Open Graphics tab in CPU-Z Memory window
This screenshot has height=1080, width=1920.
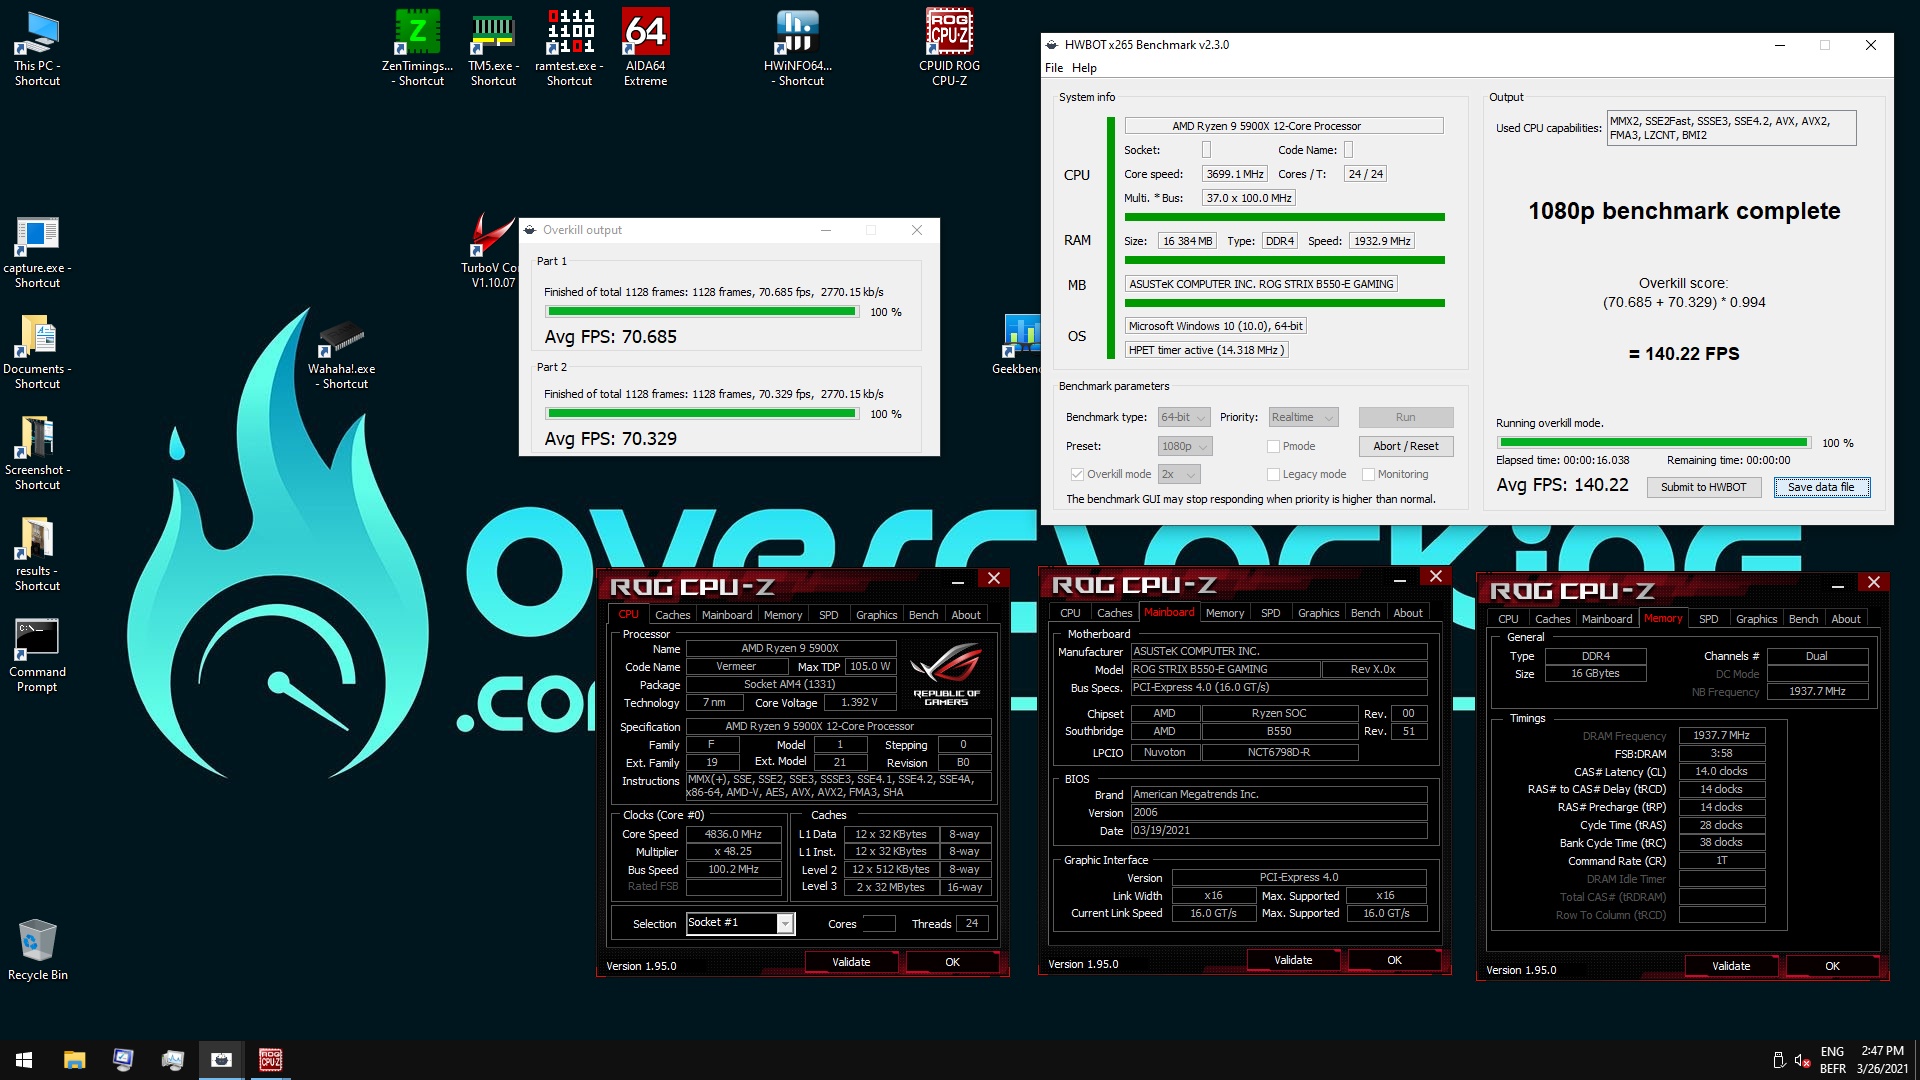tap(1756, 619)
